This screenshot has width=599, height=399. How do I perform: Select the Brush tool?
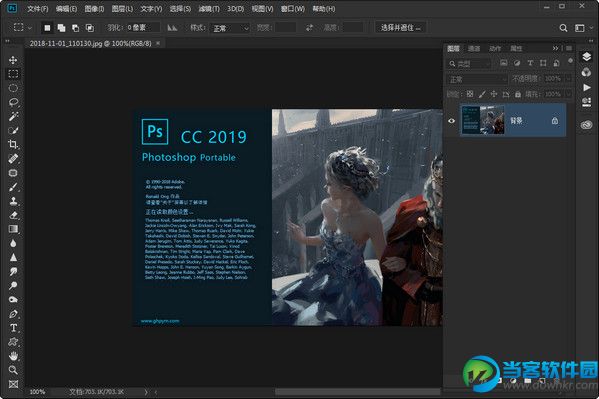click(x=13, y=187)
